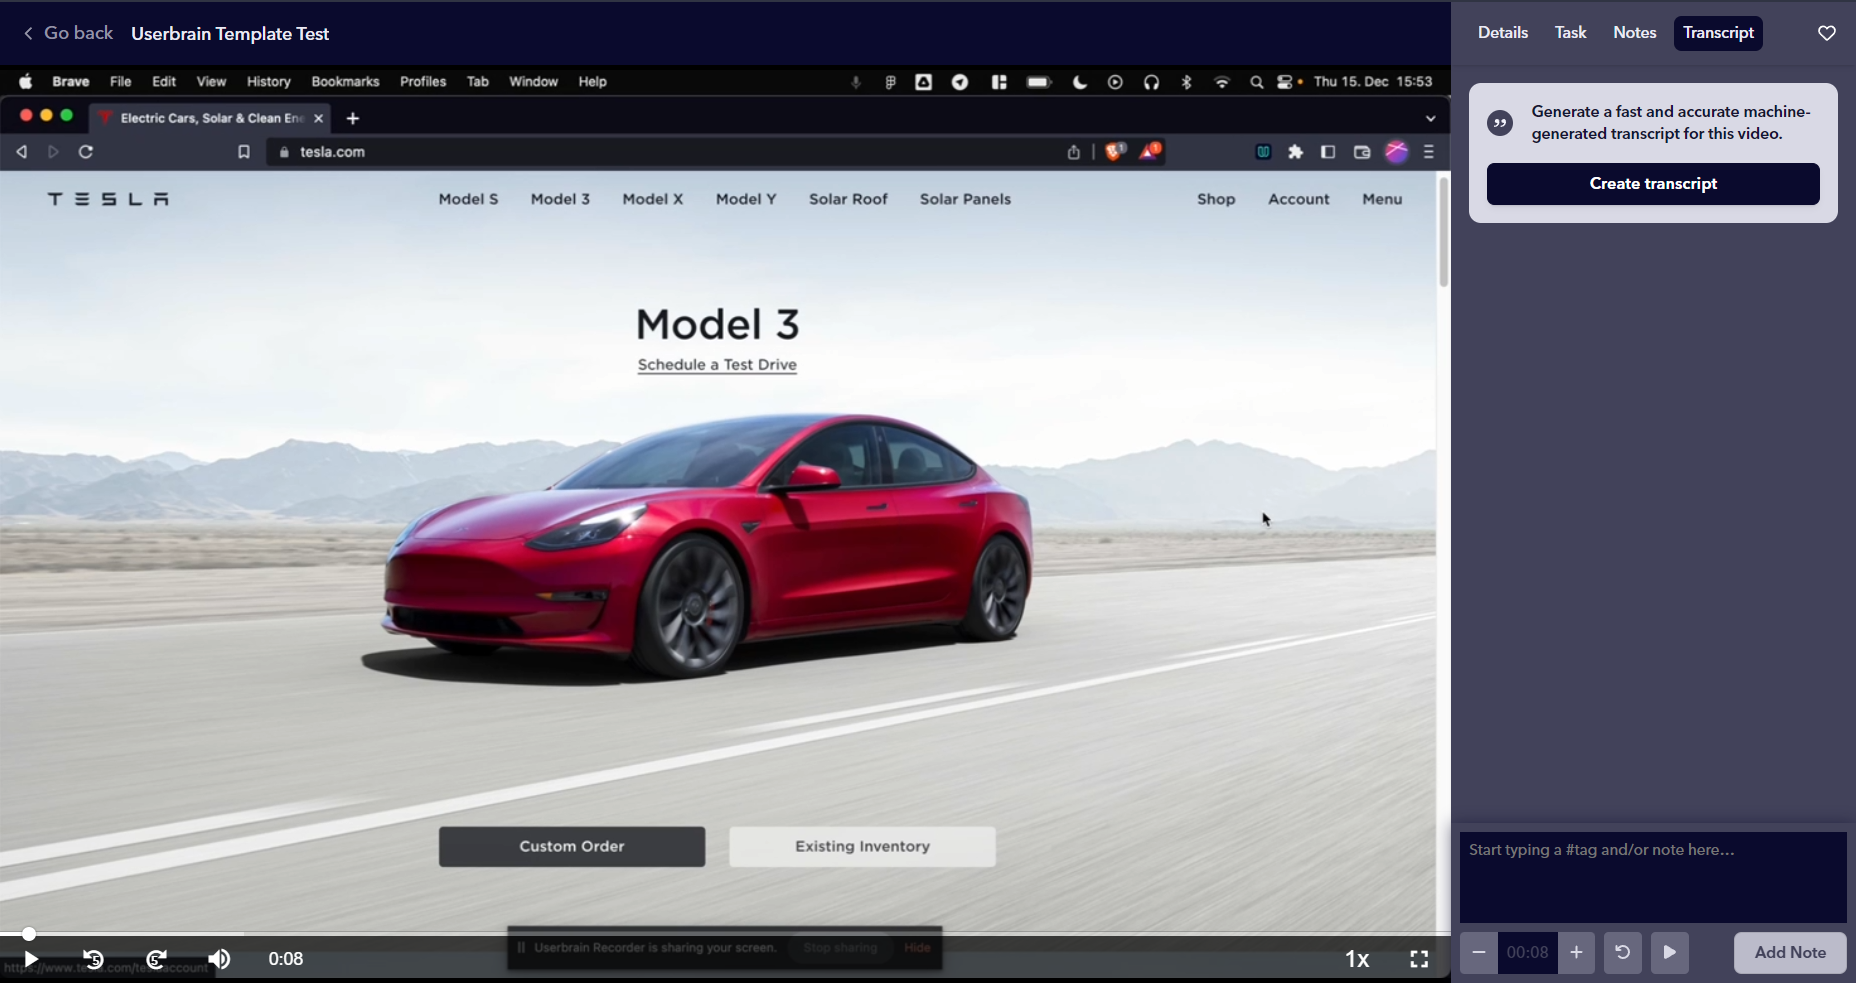Open Model X in Tesla navigation
Screen dimensions: 1856x983
coord(653,199)
